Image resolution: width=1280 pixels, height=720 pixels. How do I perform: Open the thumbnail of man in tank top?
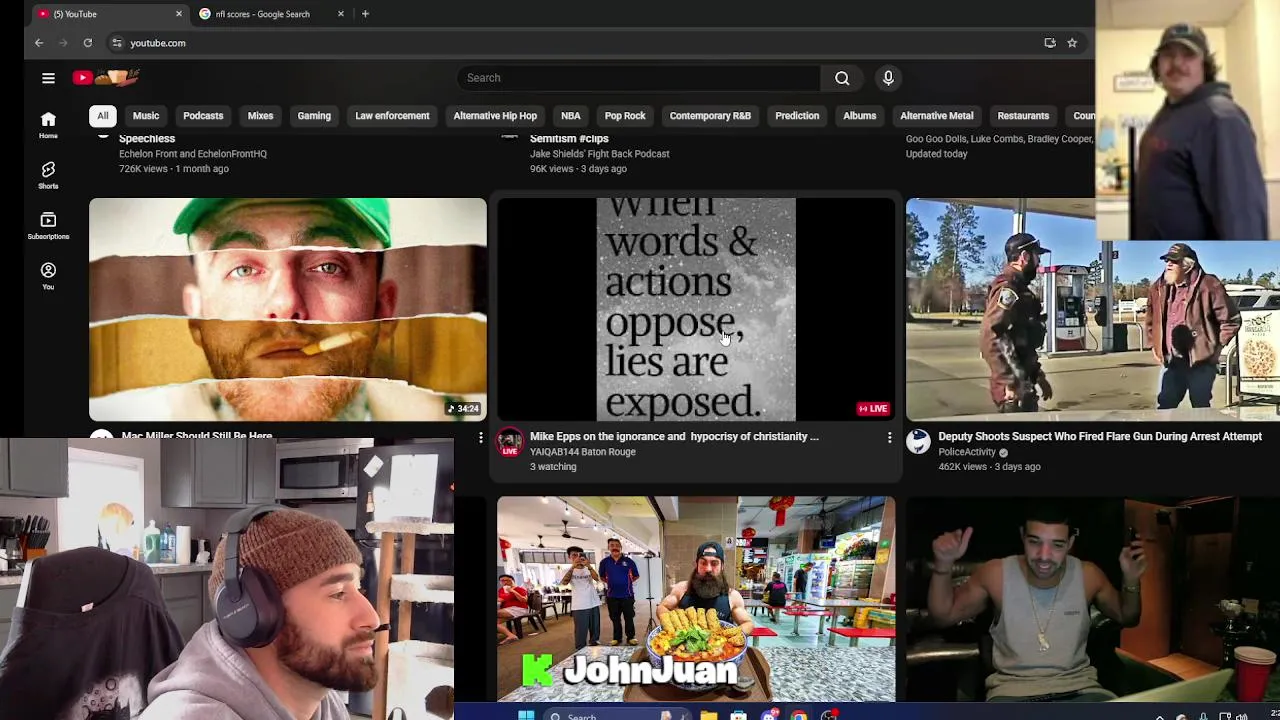coord(1092,599)
